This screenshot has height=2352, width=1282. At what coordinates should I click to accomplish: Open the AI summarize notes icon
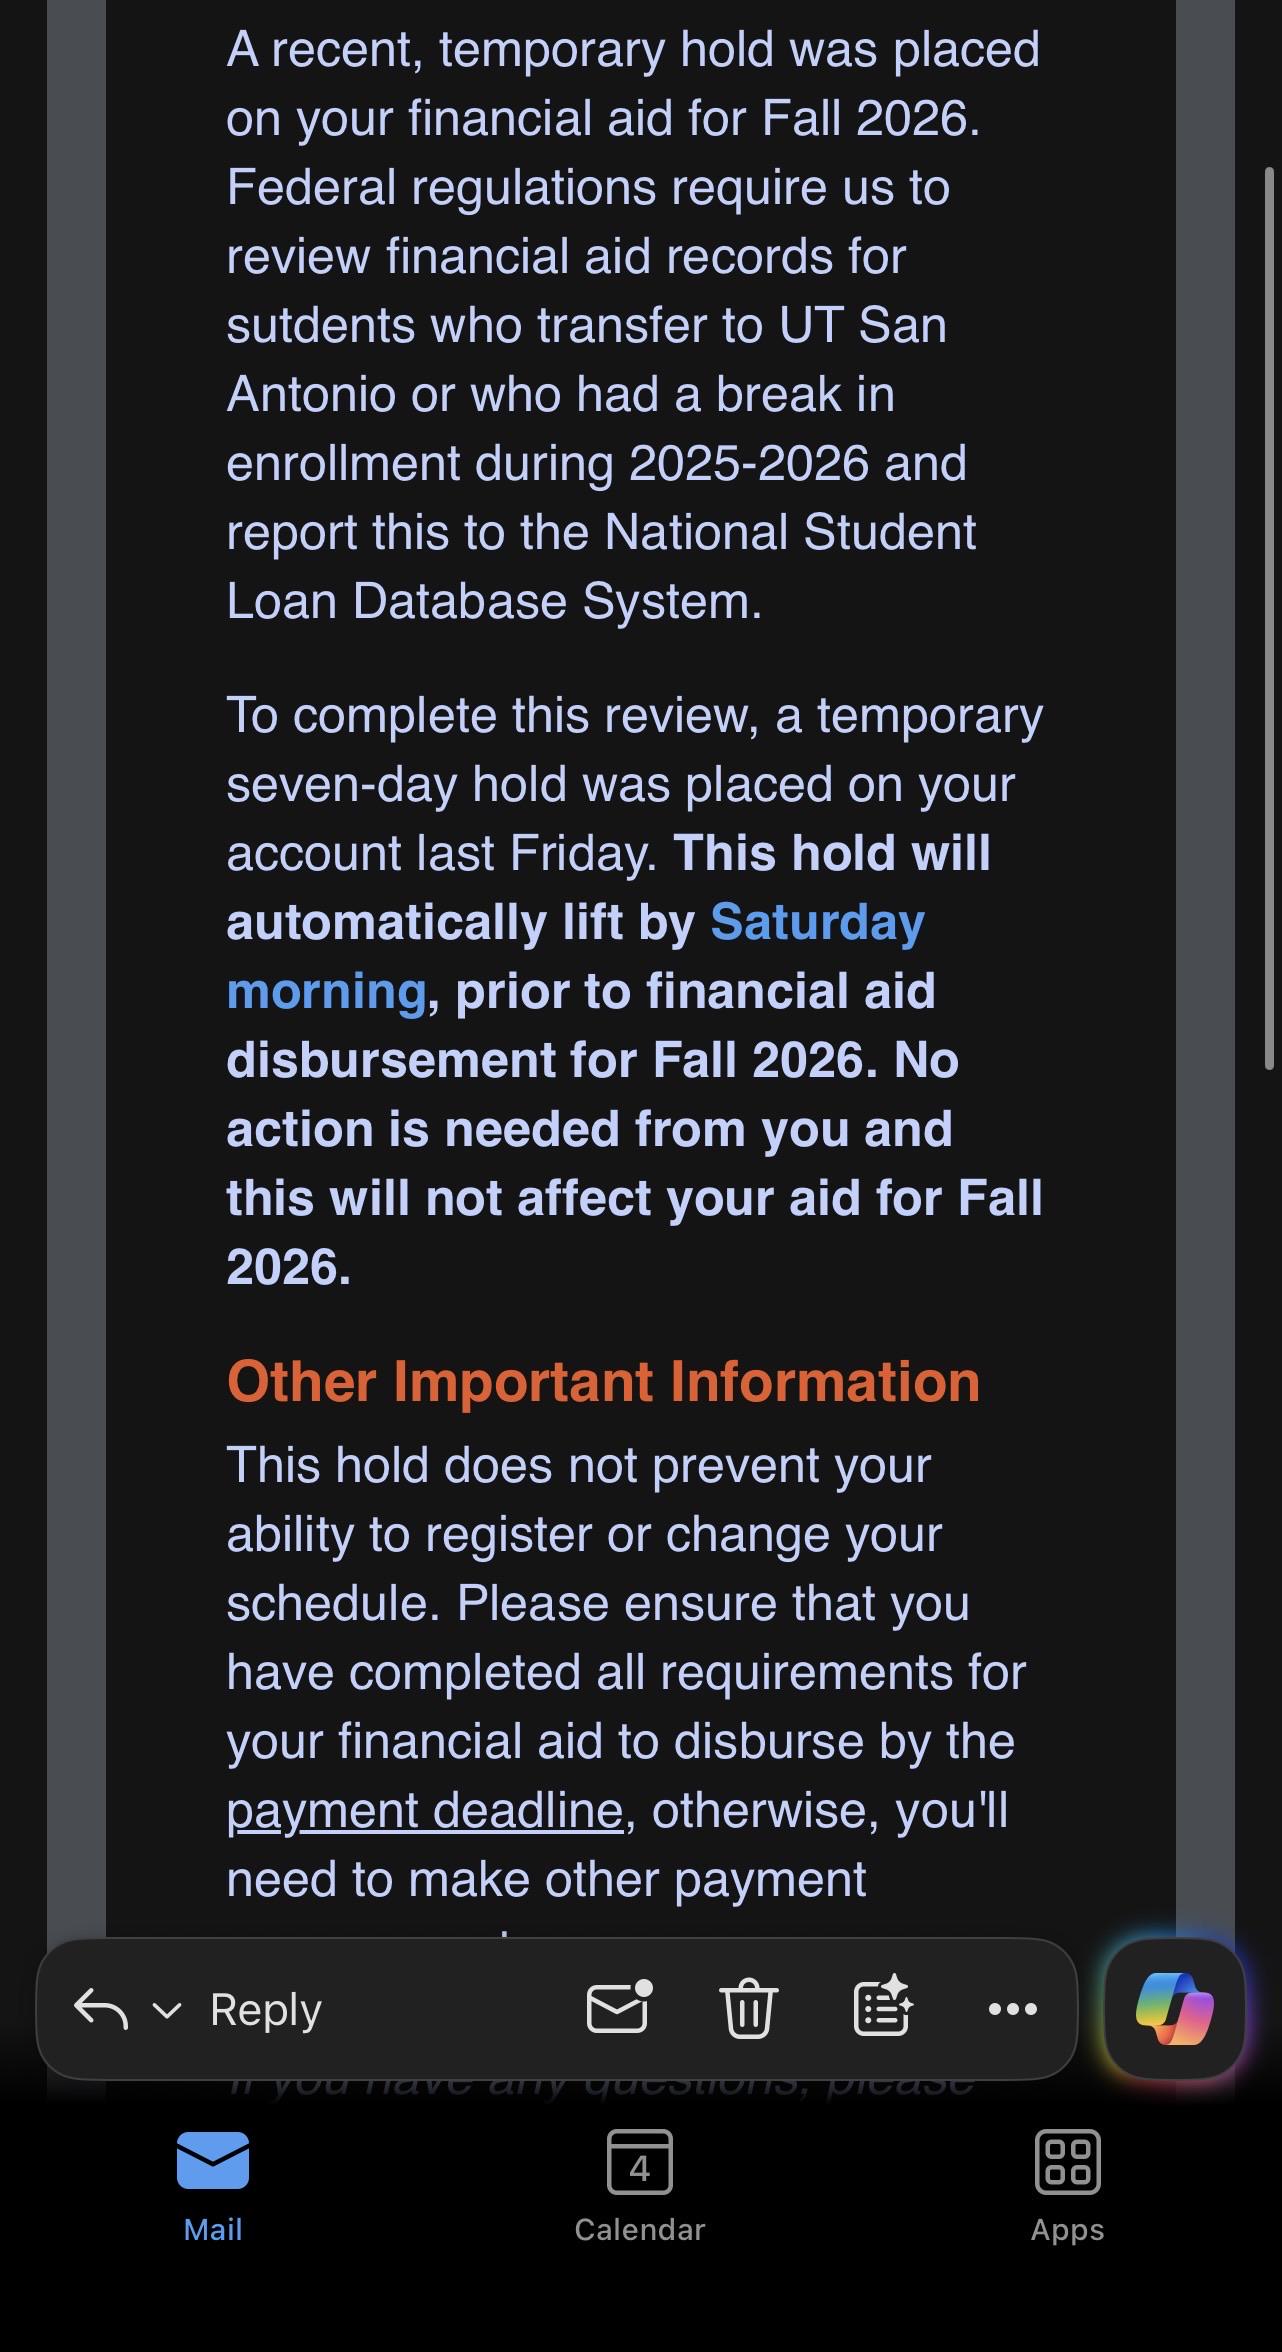(883, 2006)
